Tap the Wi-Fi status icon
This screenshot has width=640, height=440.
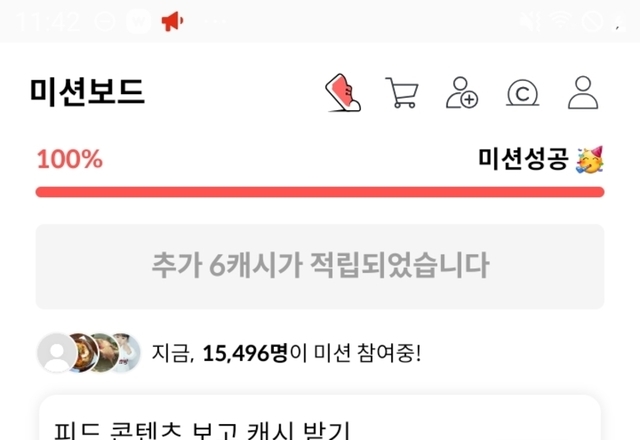coord(560,21)
